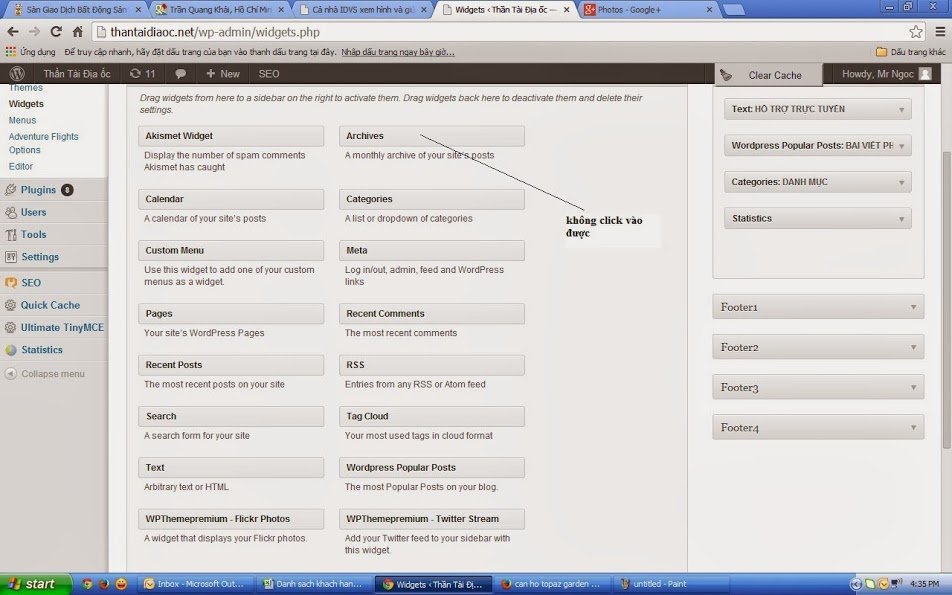This screenshot has height=595, width=952.
Task: Expand Categories: DANH MỤC widget
Action: coord(817,182)
